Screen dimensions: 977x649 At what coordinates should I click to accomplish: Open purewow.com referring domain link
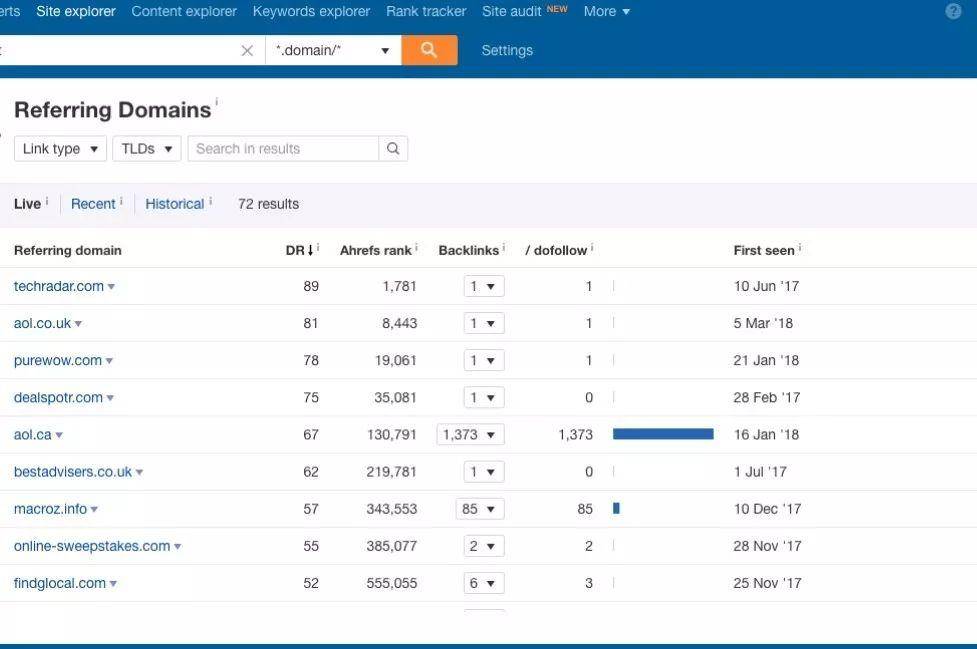click(58, 361)
